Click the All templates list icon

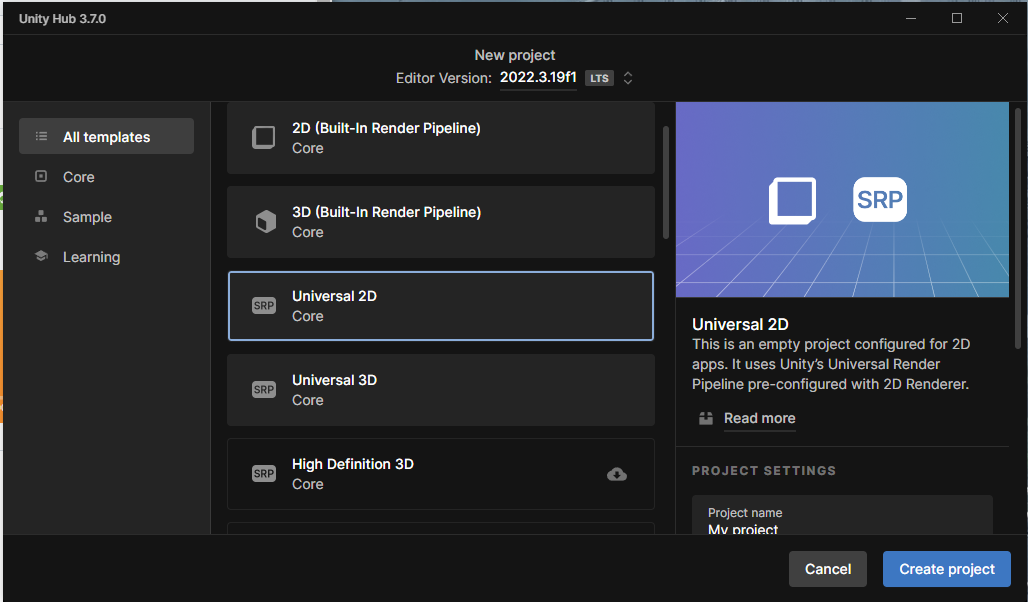tap(41, 136)
